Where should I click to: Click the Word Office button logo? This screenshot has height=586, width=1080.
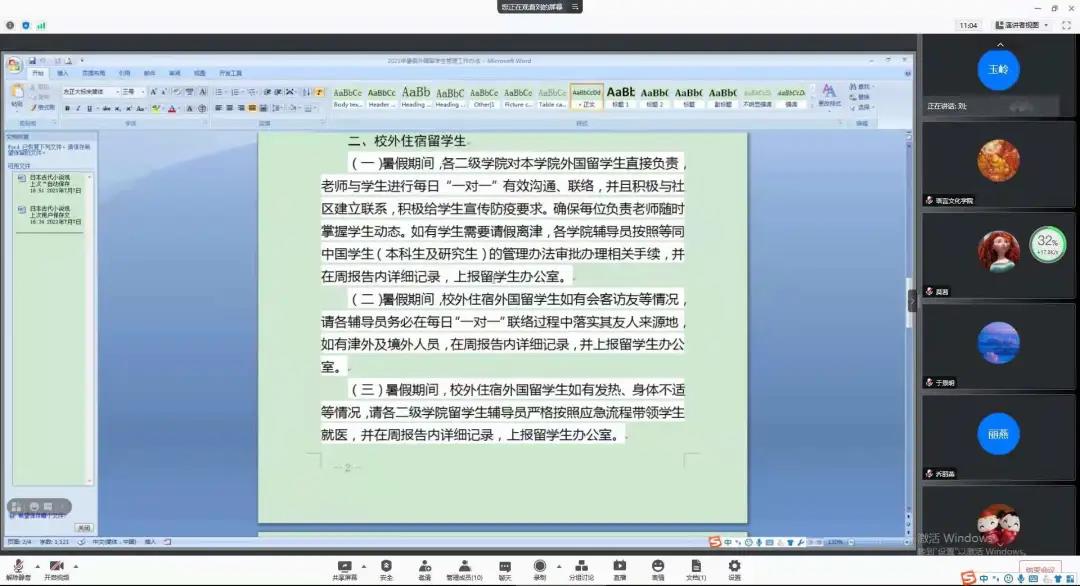point(14,65)
